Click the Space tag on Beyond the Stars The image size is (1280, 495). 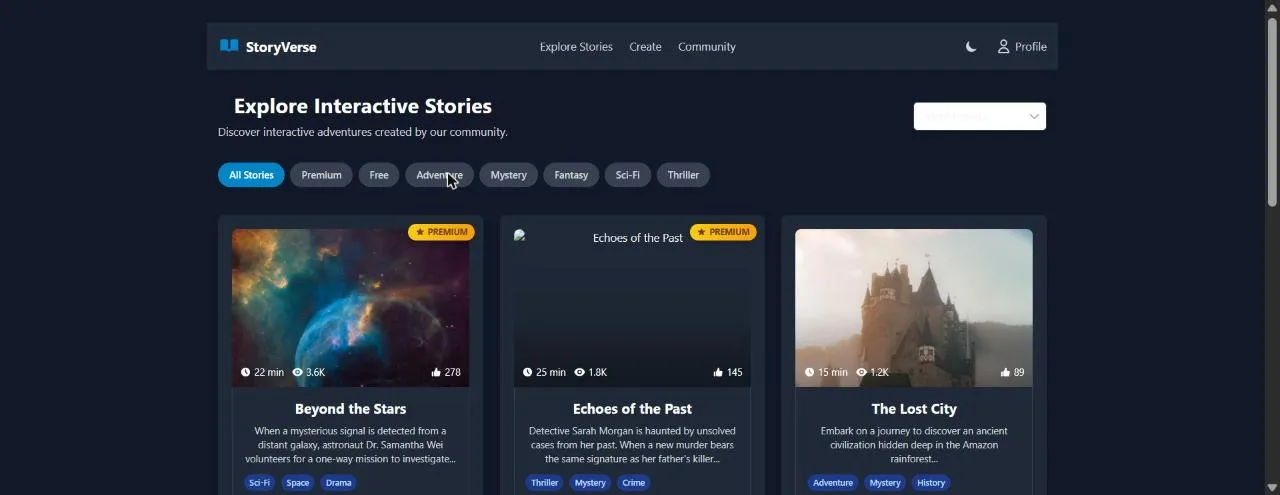tap(298, 483)
